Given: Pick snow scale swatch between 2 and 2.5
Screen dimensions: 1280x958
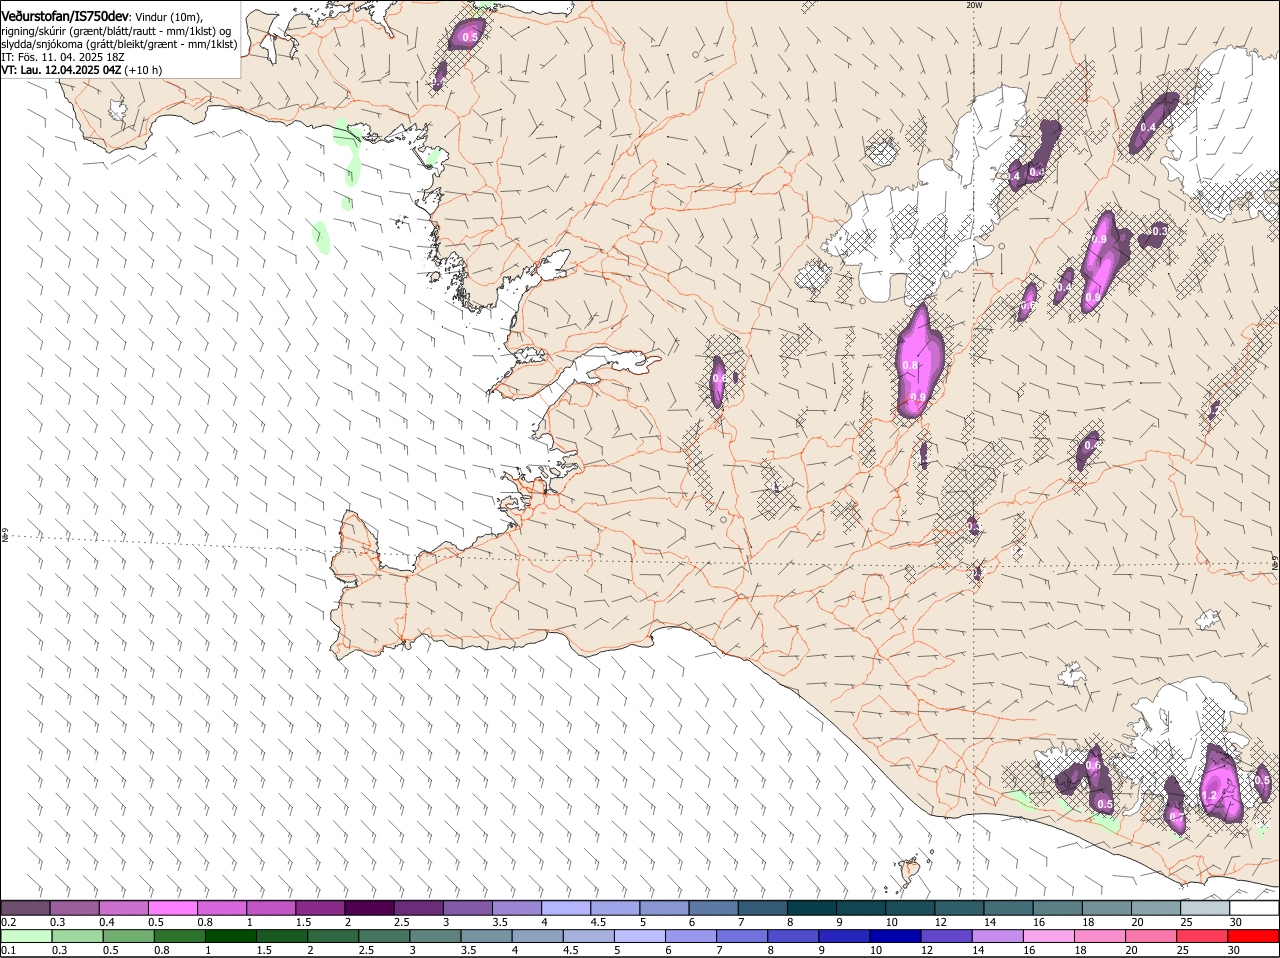Looking at the screenshot, I should pyautogui.click(x=370, y=908).
